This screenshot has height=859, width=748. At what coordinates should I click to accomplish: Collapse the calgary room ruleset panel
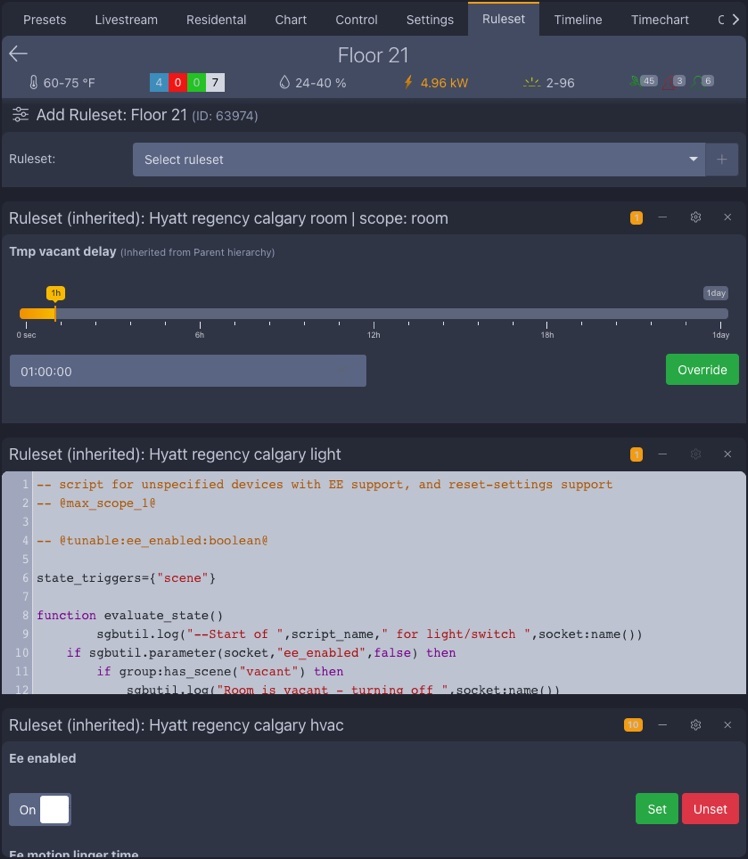tap(663, 217)
